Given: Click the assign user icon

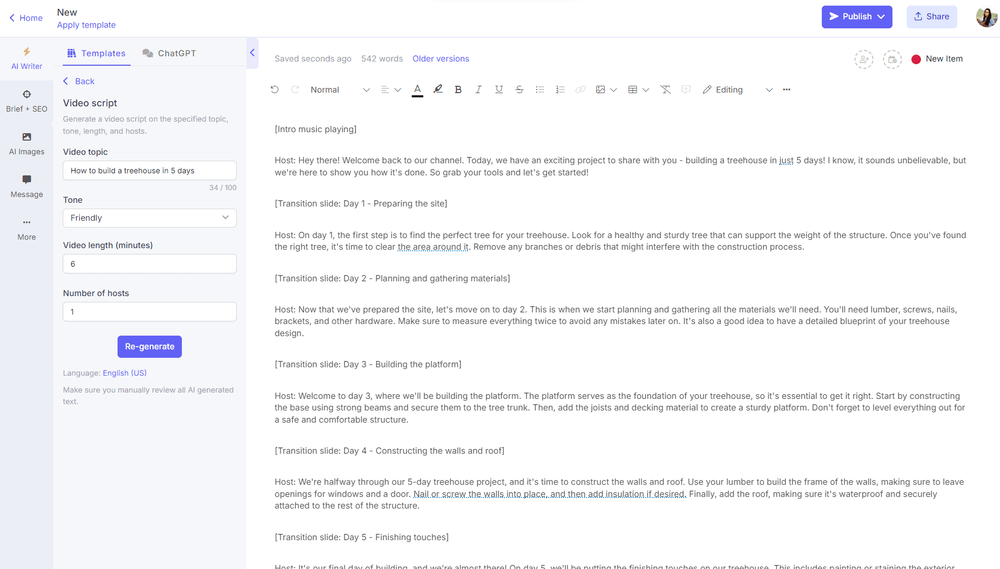Looking at the screenshot, I should 863,60.
